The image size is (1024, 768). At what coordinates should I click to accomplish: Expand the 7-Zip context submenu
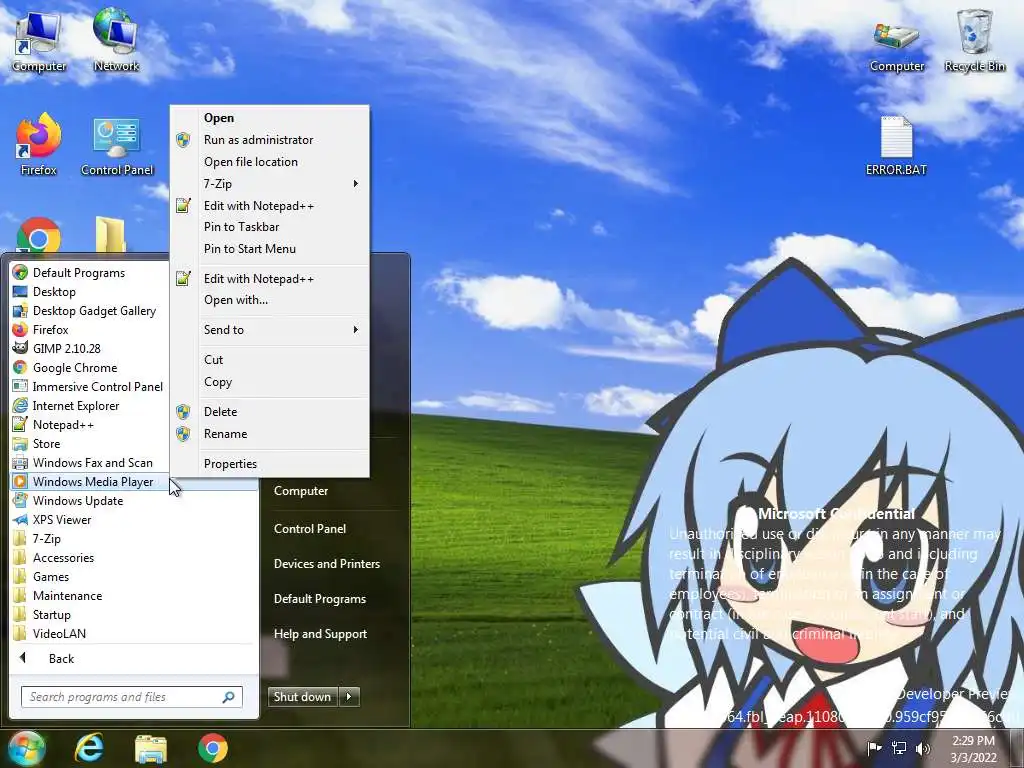click(x=270, y=184)
